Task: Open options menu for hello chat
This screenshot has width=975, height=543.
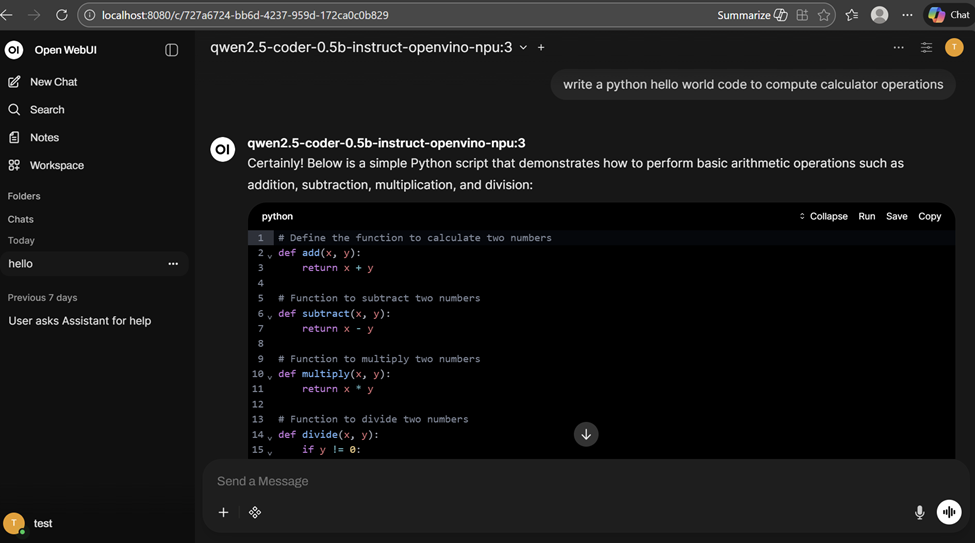Action: click(173, 264)
